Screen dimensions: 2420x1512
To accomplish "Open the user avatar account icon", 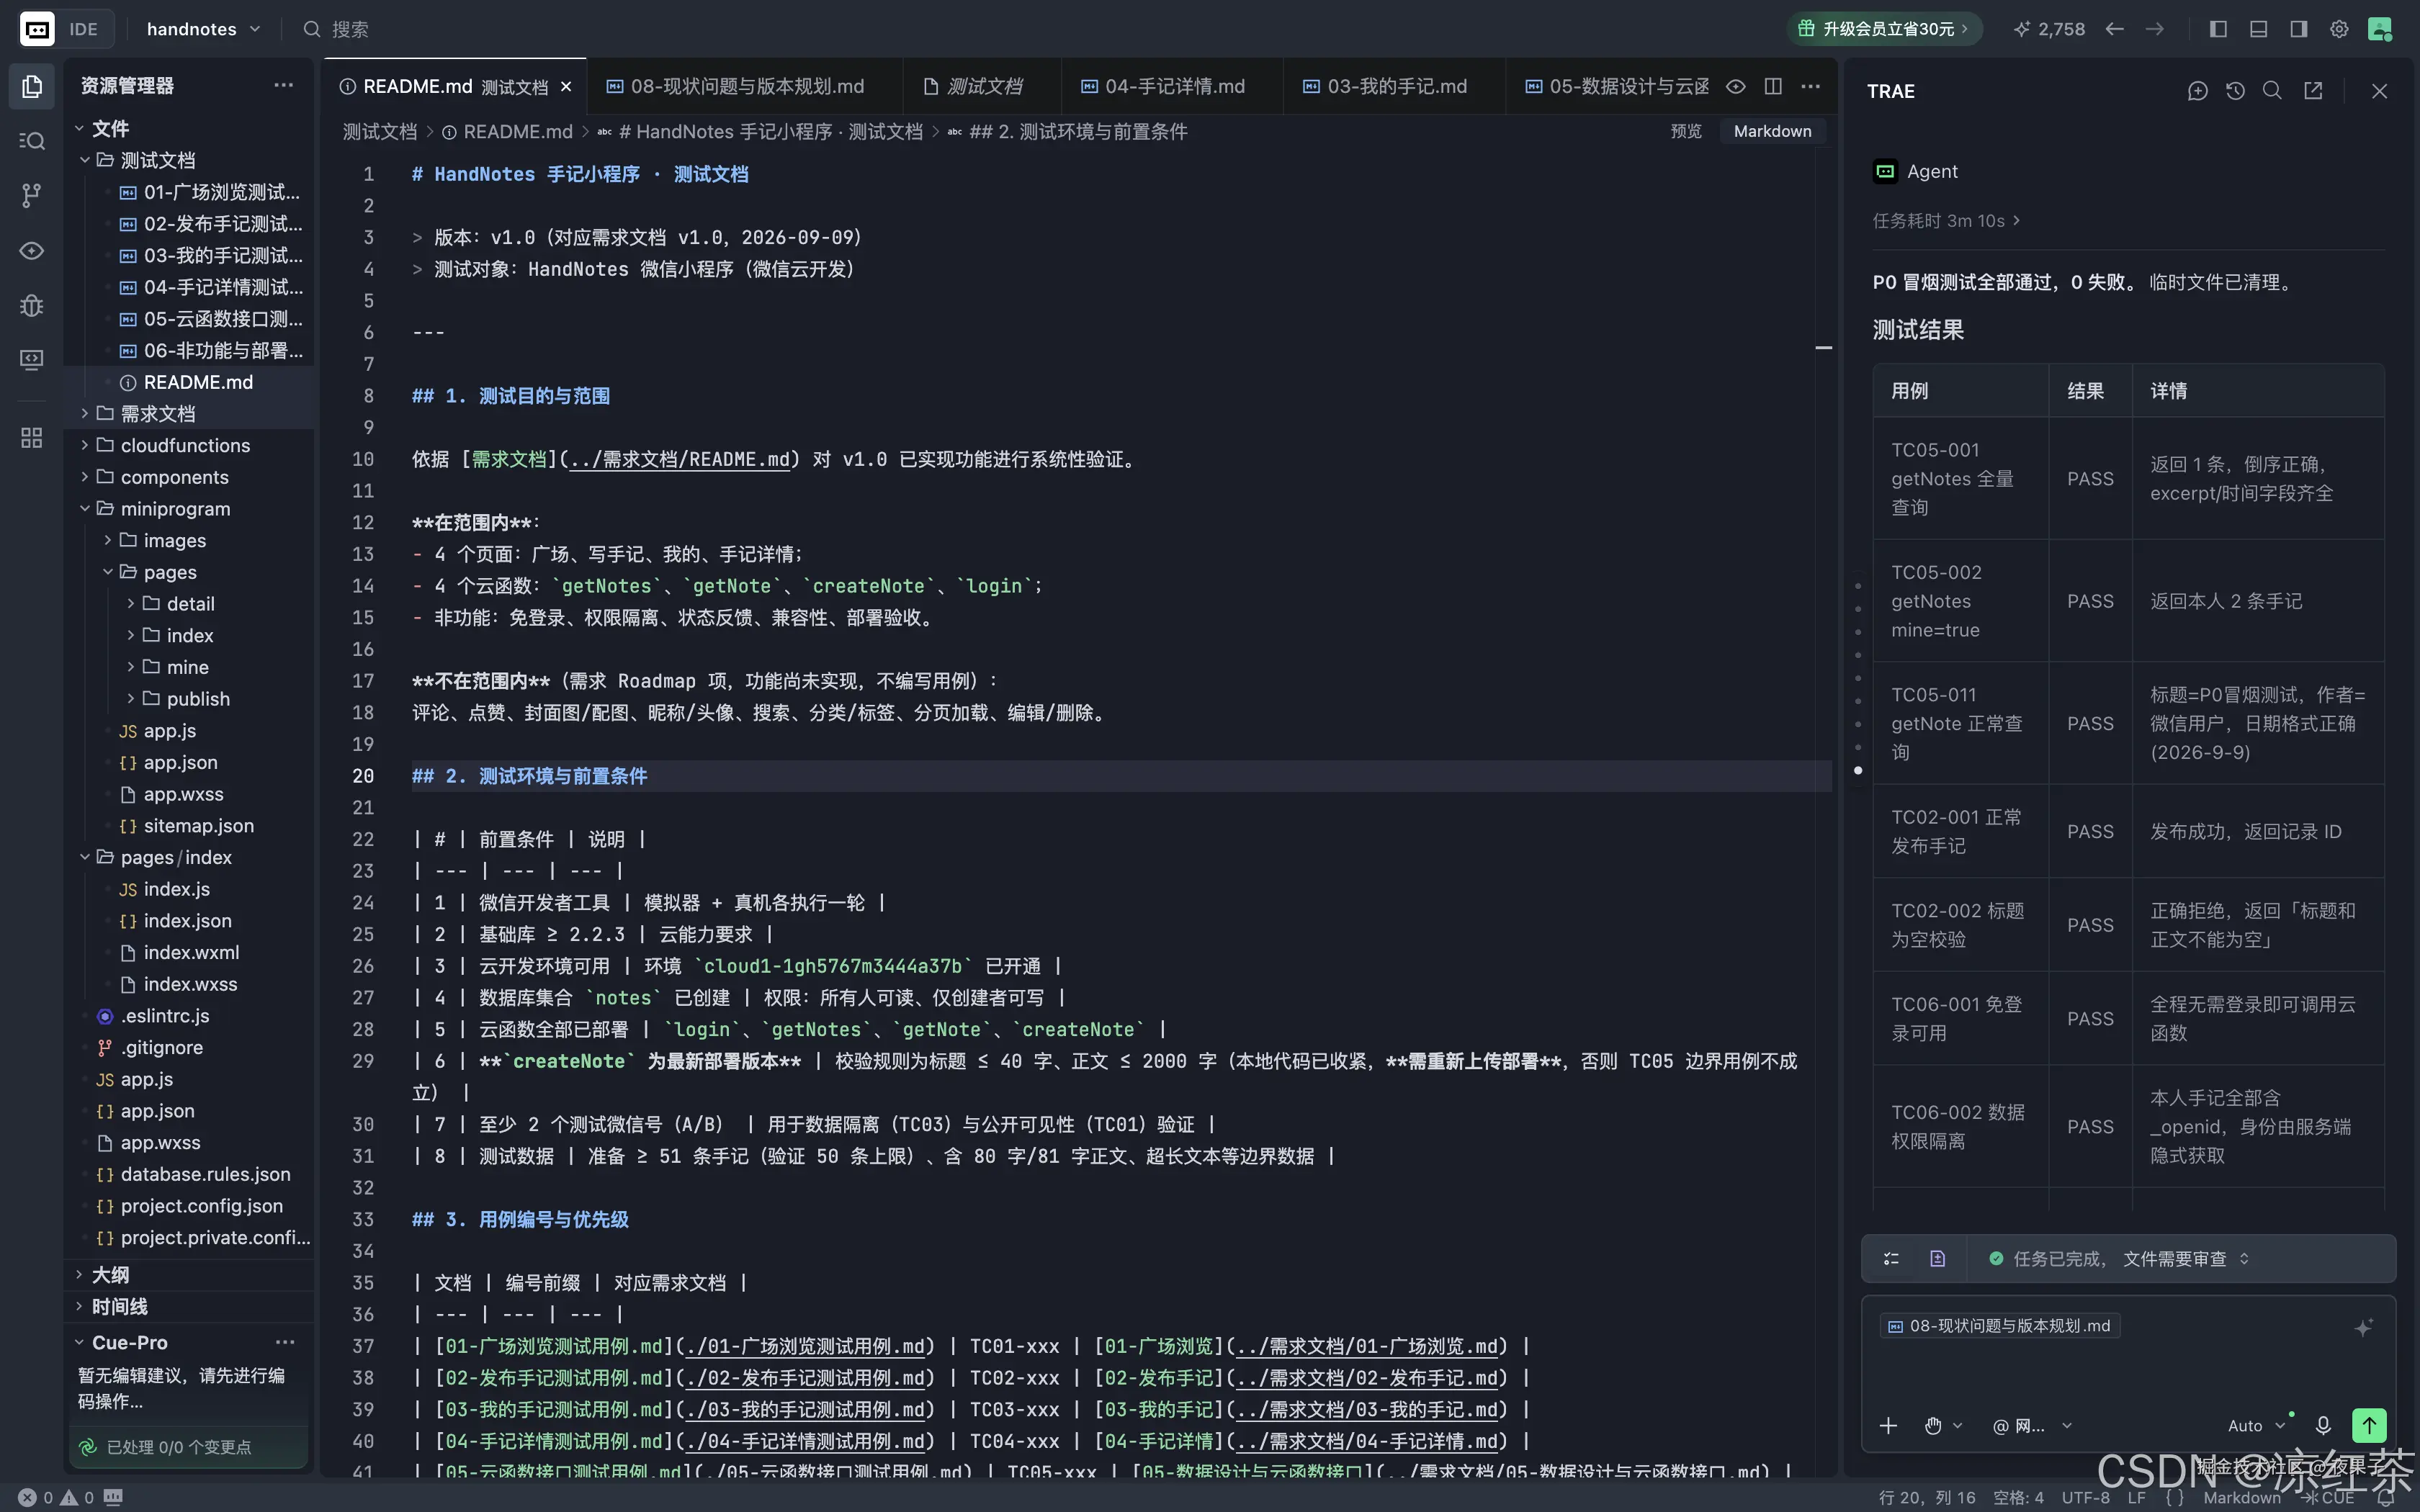I will click(2381, 29).
